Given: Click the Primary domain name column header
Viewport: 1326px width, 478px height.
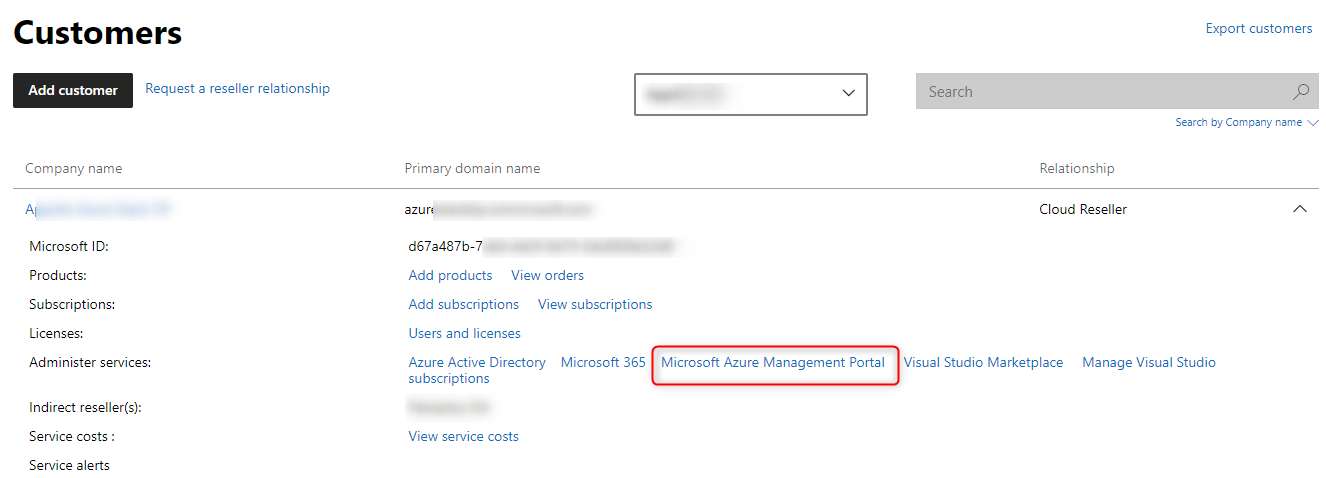Looking at the screenshot, I should pos(472,168).
